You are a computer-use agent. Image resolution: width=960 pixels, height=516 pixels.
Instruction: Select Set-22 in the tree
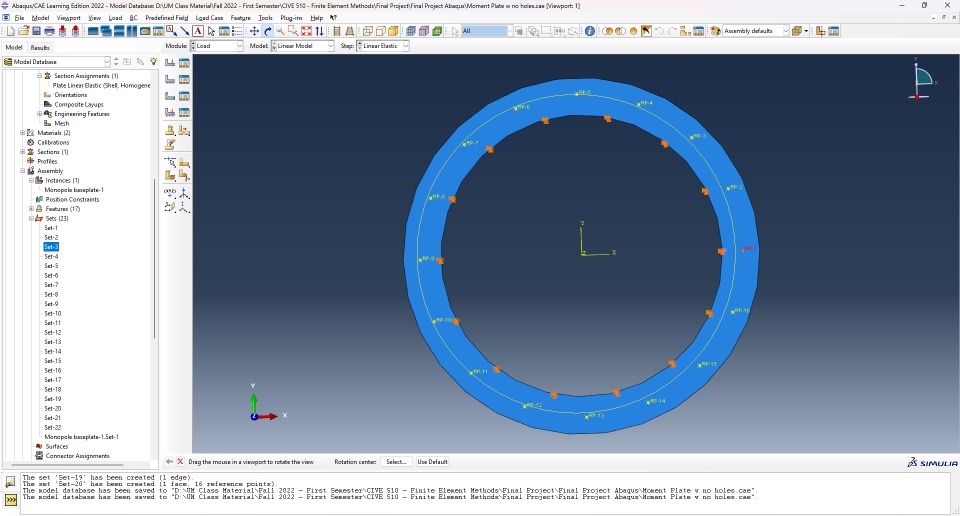(x=53, y=427)
